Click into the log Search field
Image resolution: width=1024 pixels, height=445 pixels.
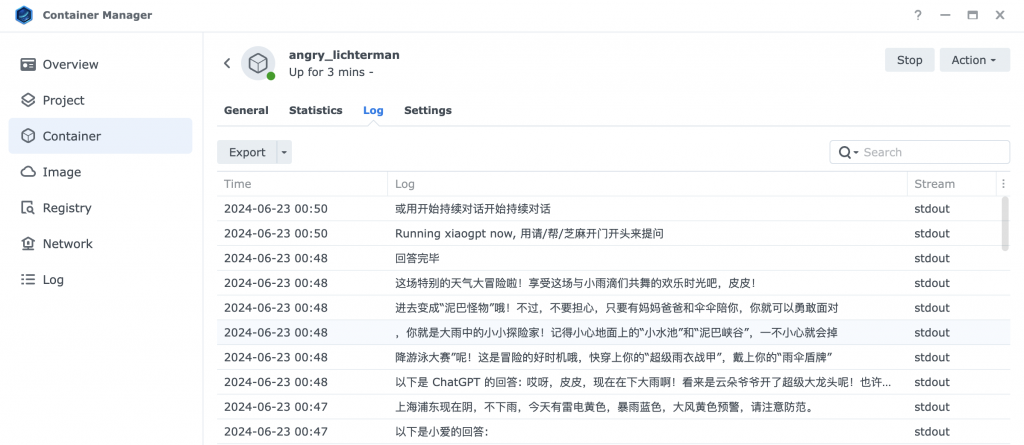pos(932,153)
